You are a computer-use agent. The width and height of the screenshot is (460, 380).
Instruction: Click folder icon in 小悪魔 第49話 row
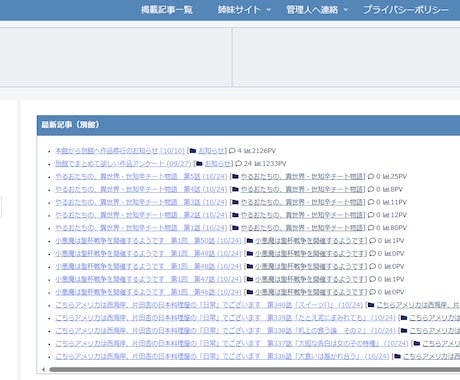pyautogui.click(x=249, y=254)
